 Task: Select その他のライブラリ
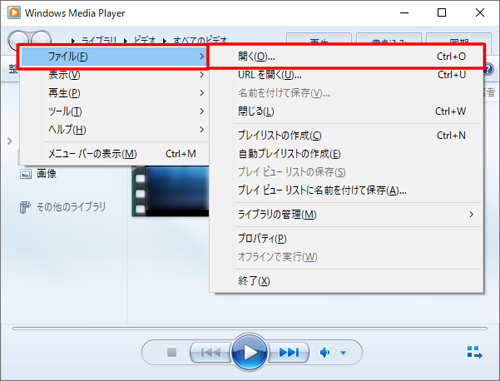(x=71, y=207)
